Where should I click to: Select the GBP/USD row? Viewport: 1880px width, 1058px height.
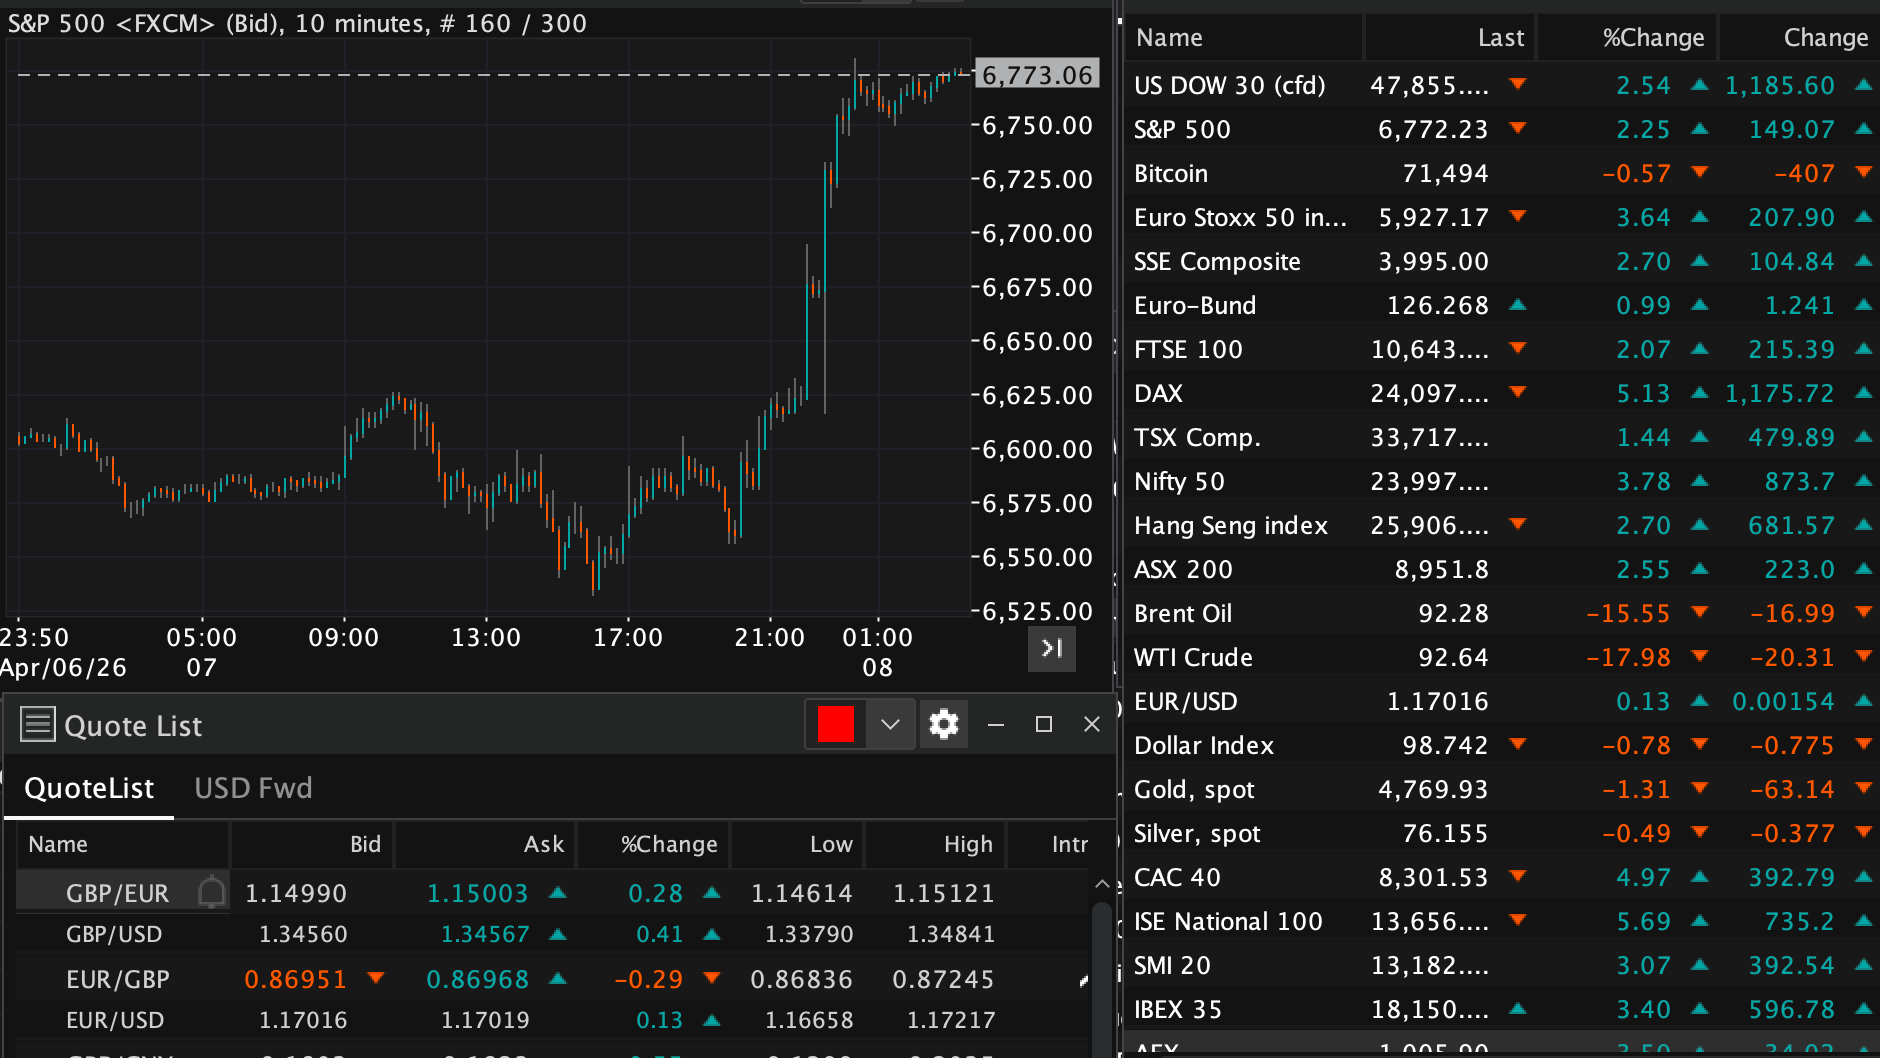552,934
